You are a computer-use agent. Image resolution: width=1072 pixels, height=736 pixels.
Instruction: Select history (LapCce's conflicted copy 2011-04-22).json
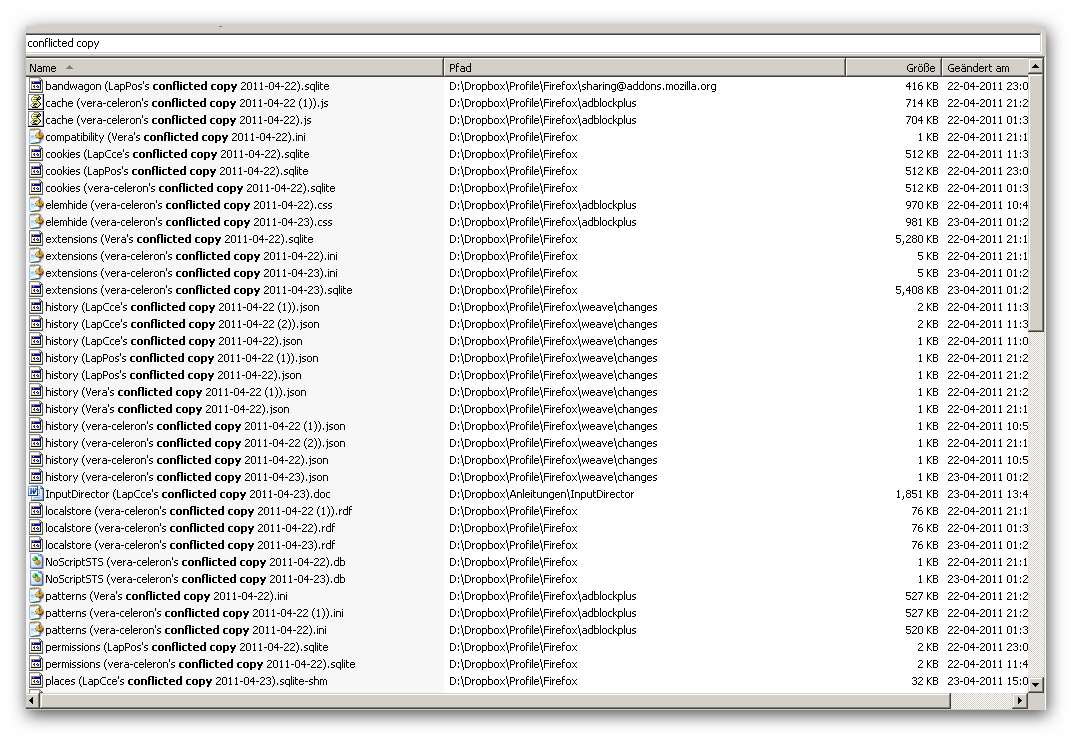(x=174, y=341)
